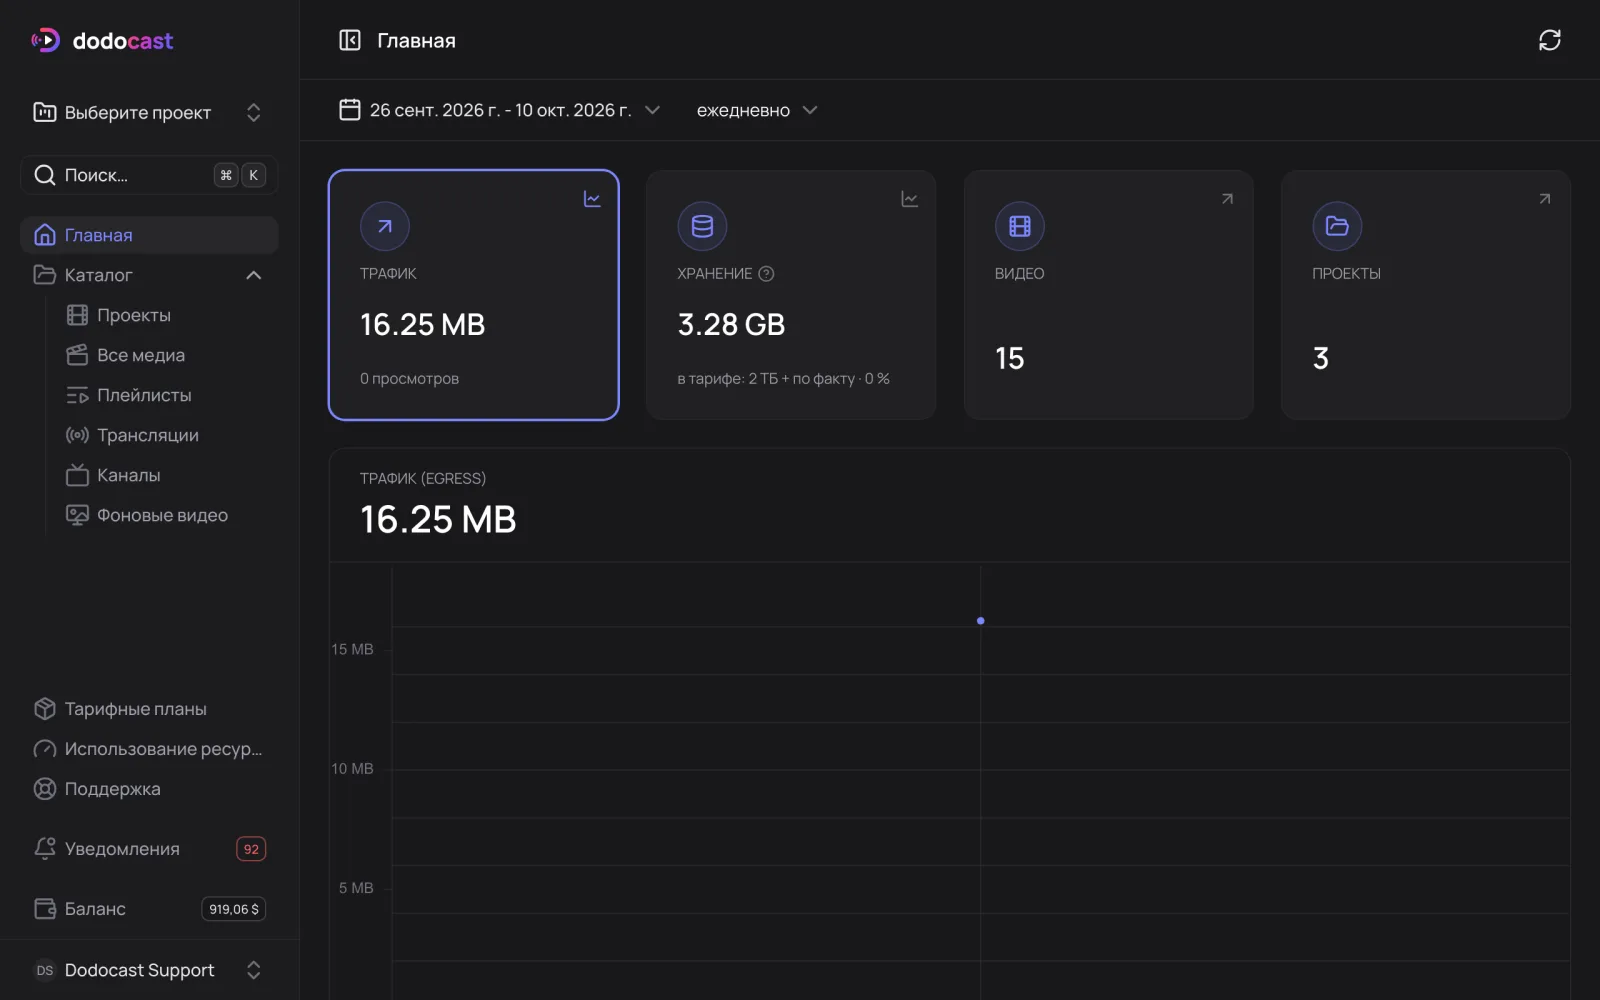Open the 'Выберите проект' project selector
Viewport: 1600px width, 1000px height.
[x=149, y=112]
